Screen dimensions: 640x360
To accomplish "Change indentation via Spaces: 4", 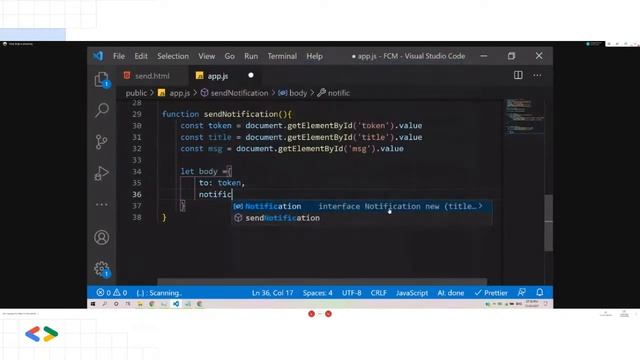I will point(318,293).
